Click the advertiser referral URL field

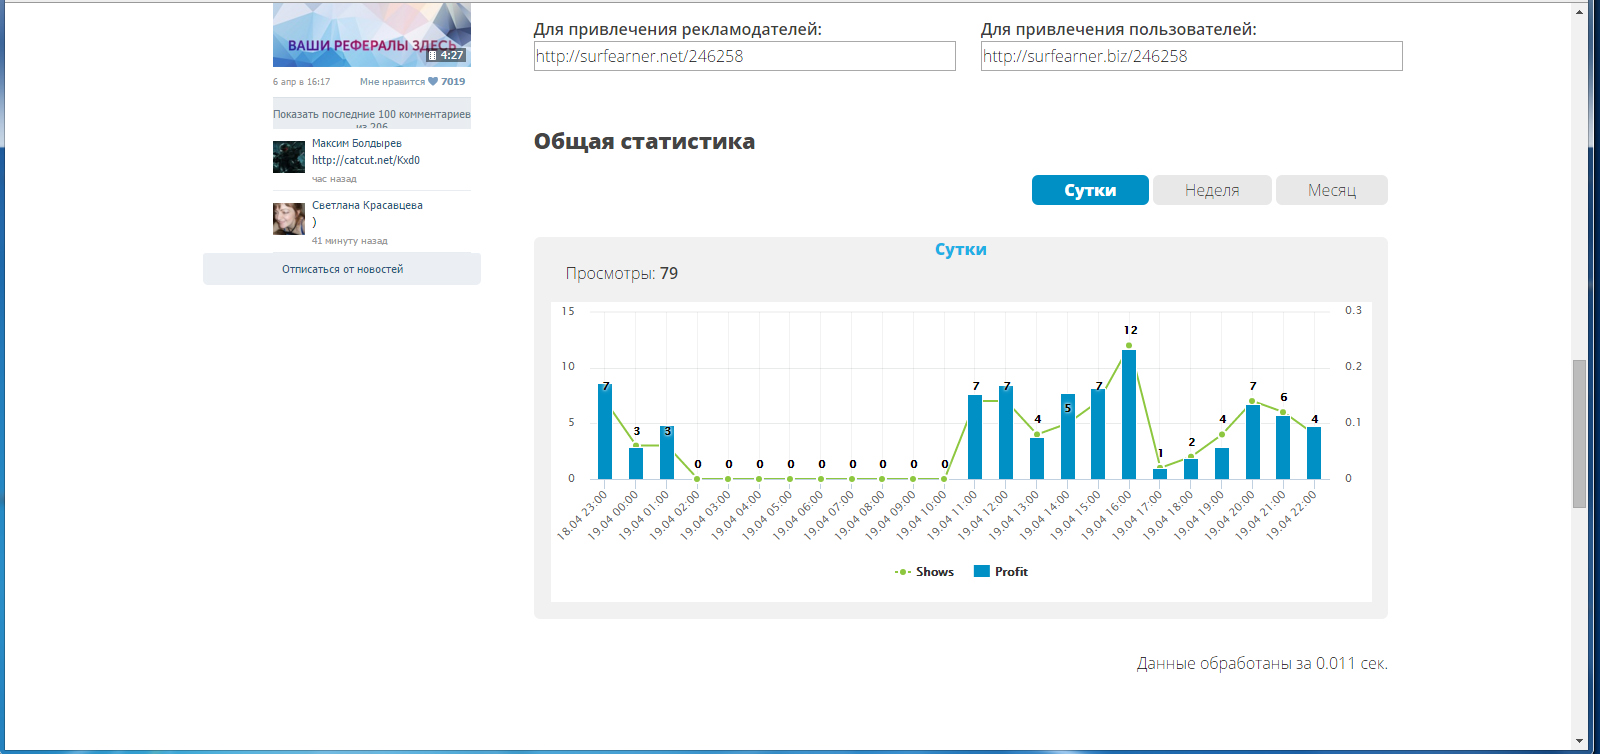[744, 56]
